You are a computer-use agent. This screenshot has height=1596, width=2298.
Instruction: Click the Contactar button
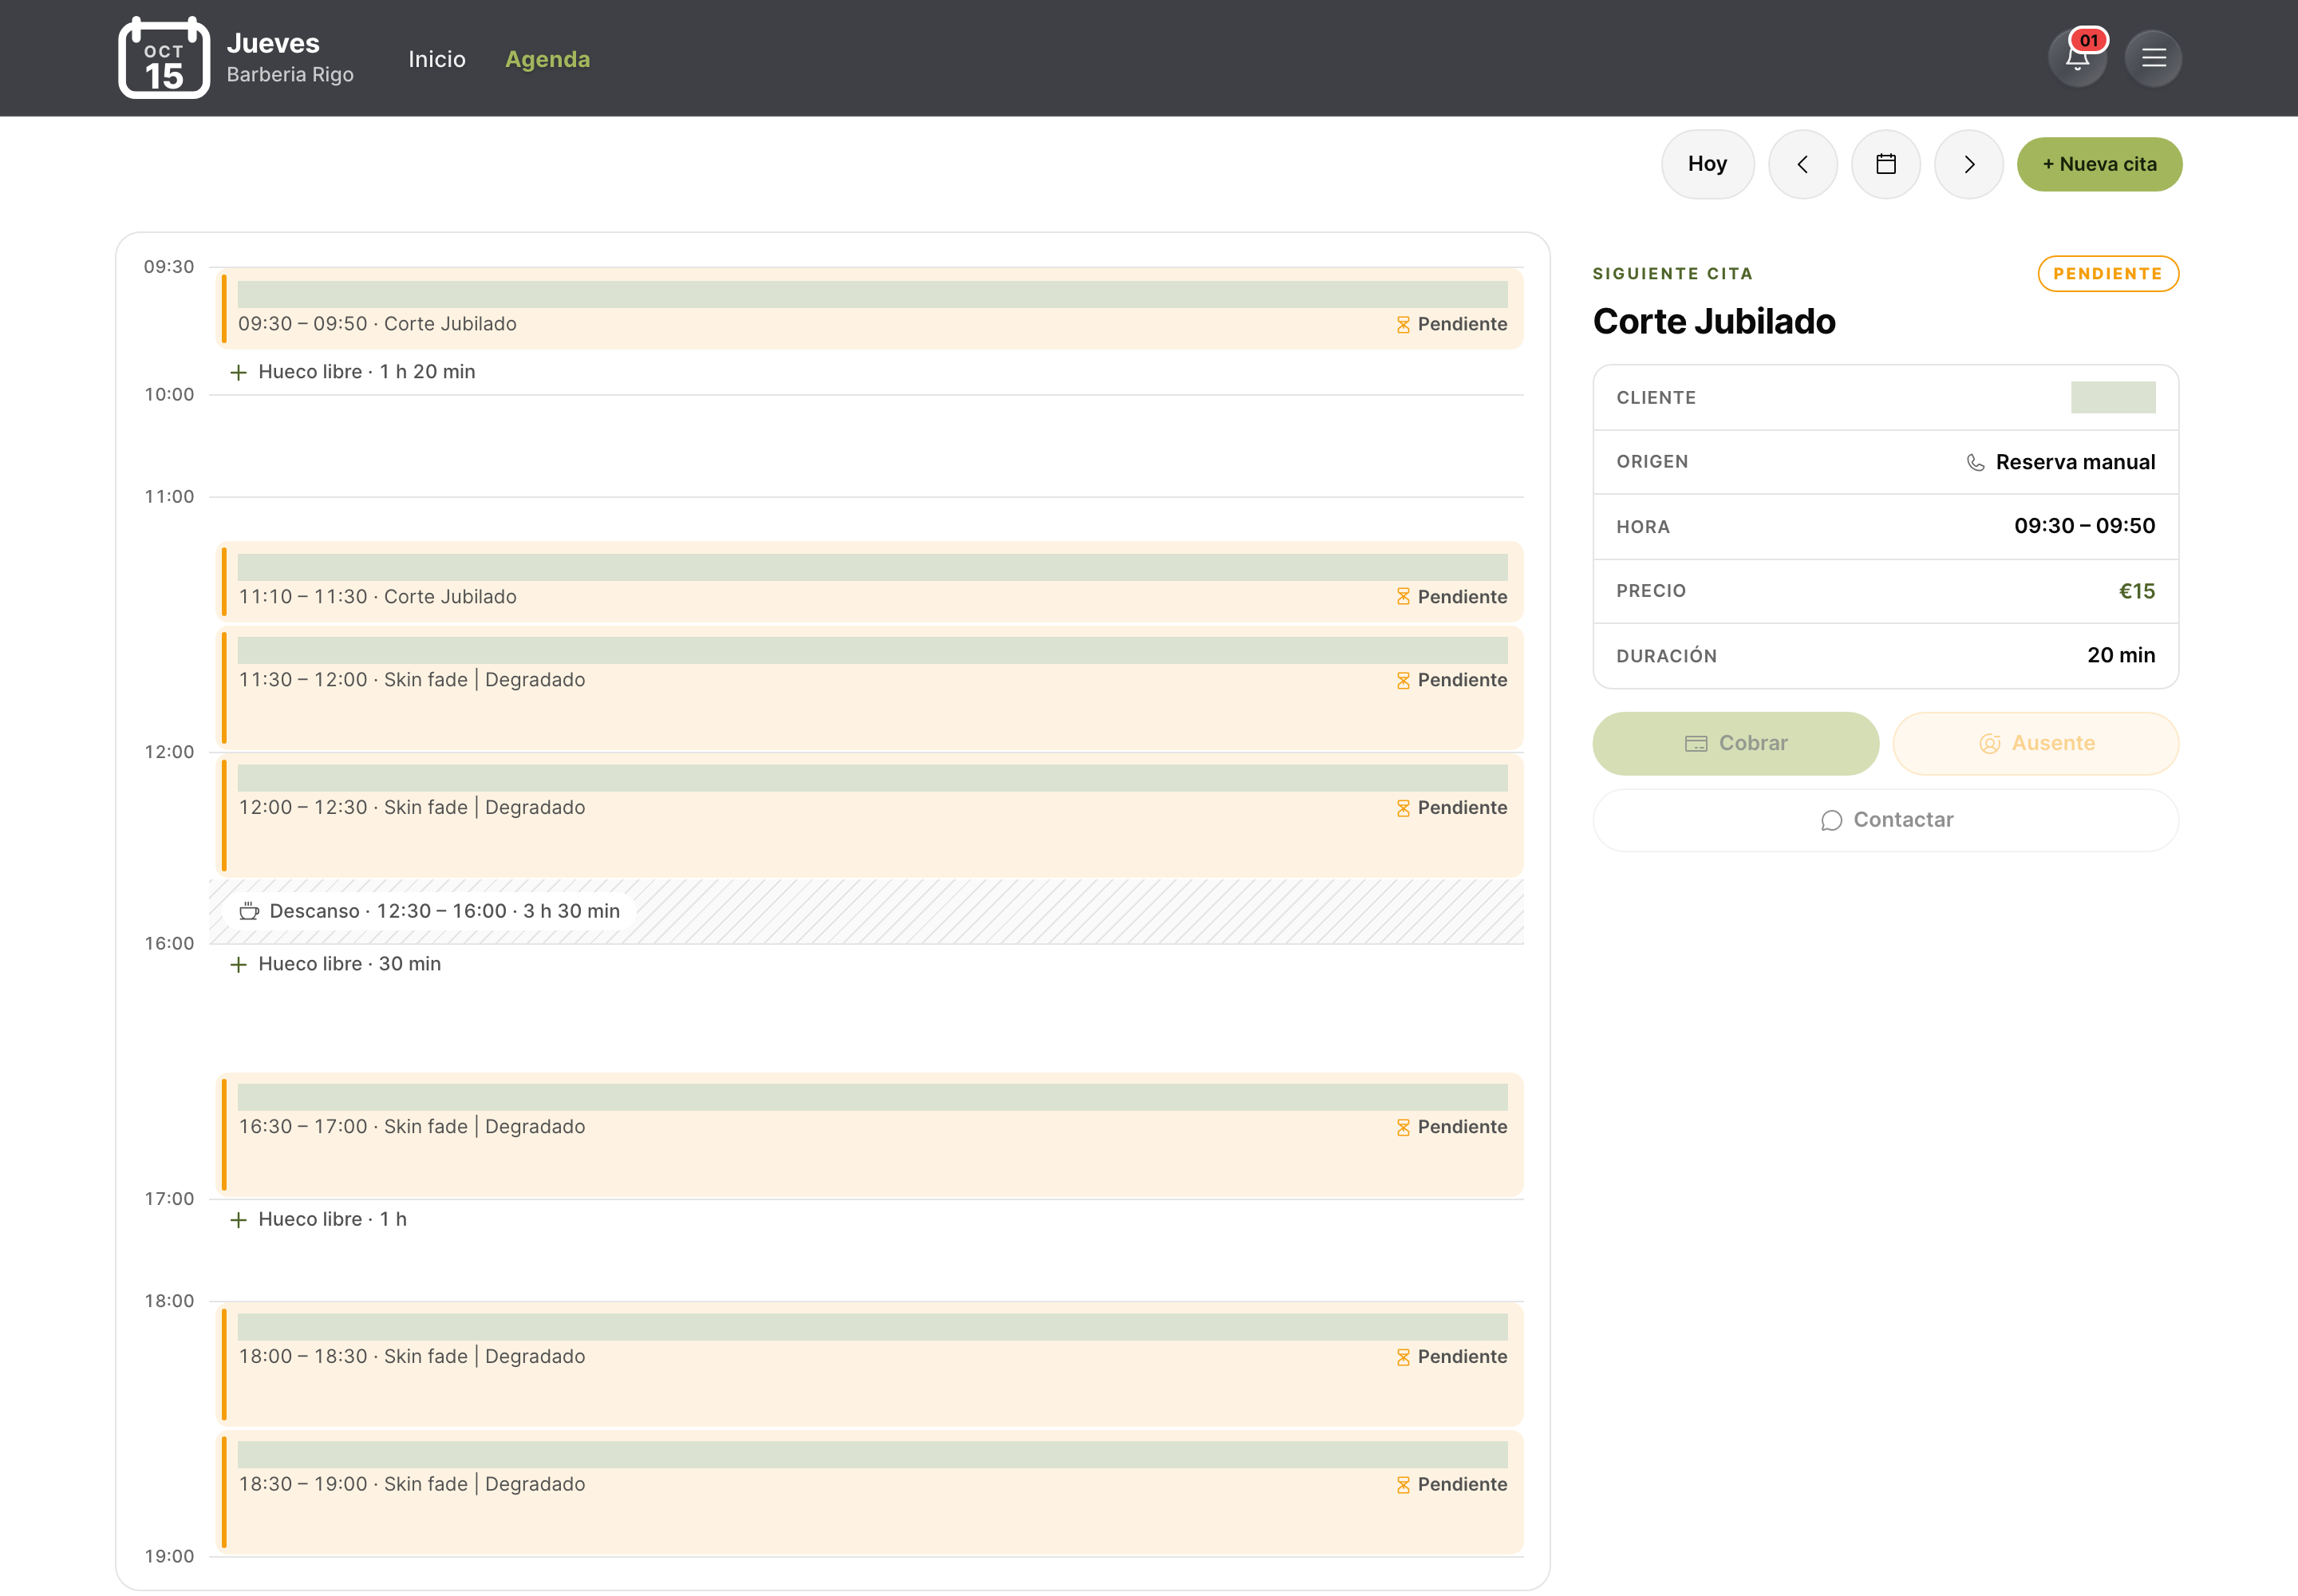pyautogui.click(x=1885, y=820)
